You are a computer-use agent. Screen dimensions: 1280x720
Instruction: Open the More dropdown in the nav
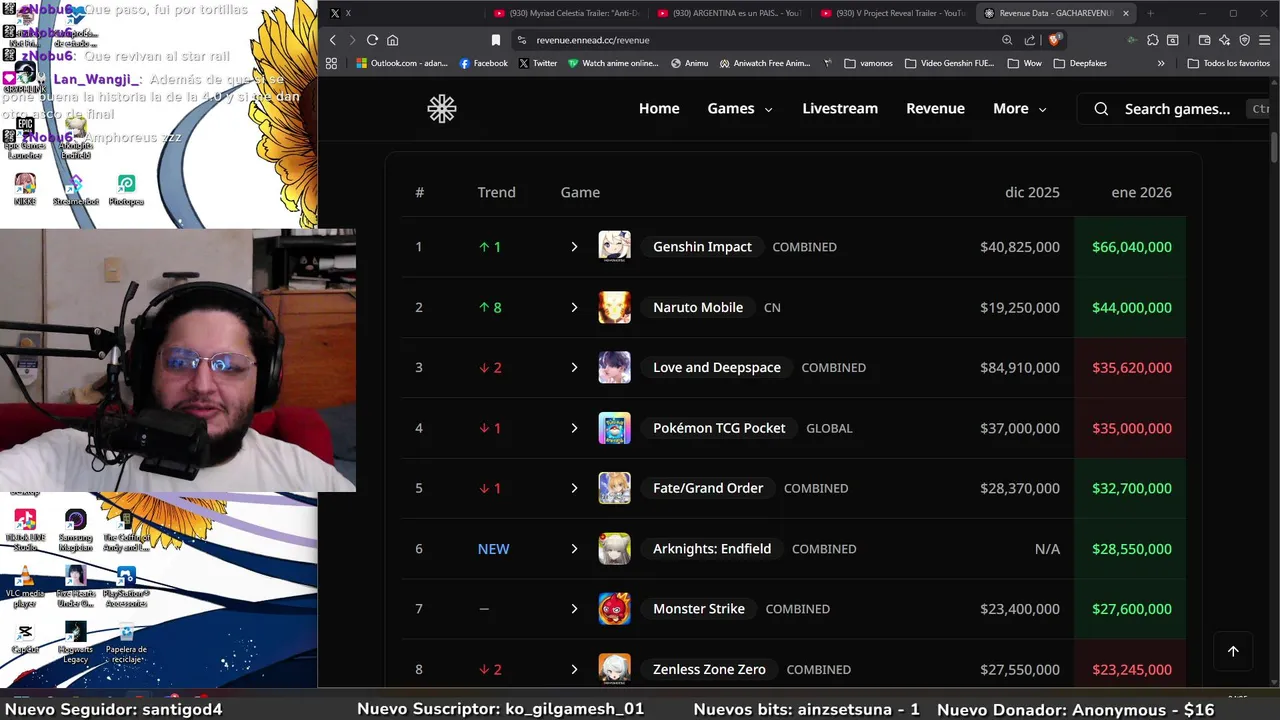tap(1019, 109)
